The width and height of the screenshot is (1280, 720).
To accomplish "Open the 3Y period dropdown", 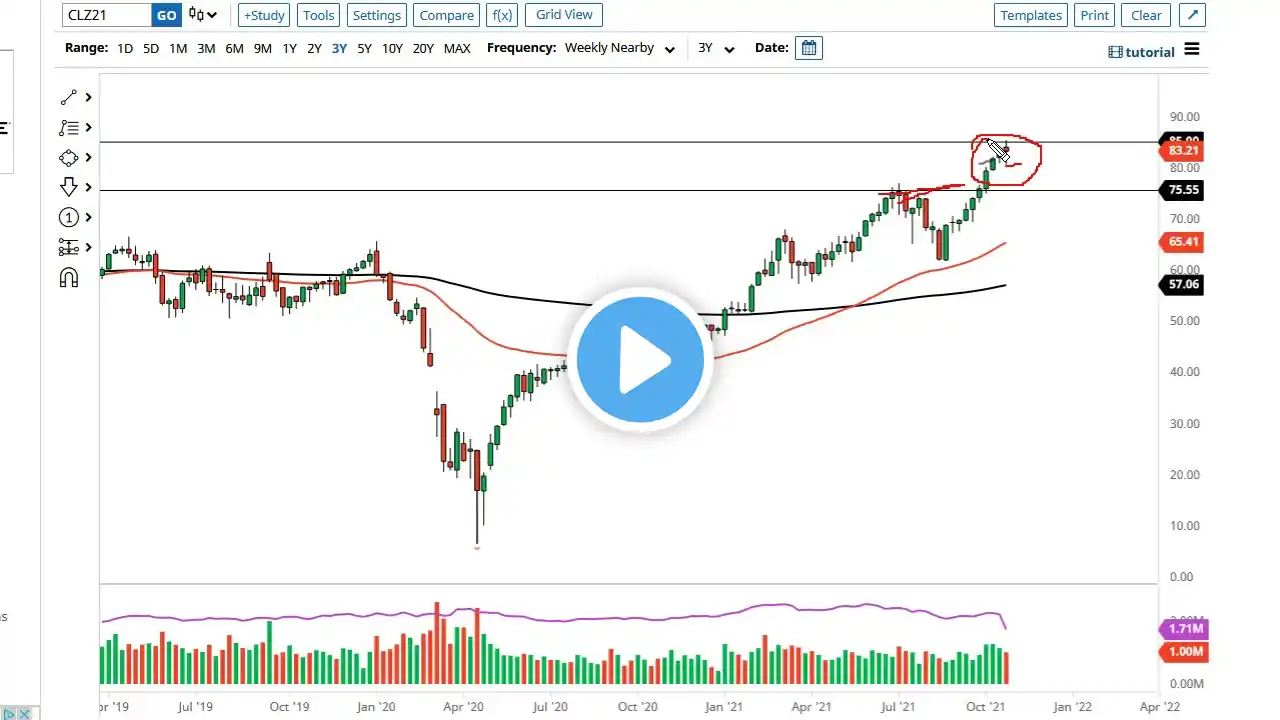I will [716, 48].
